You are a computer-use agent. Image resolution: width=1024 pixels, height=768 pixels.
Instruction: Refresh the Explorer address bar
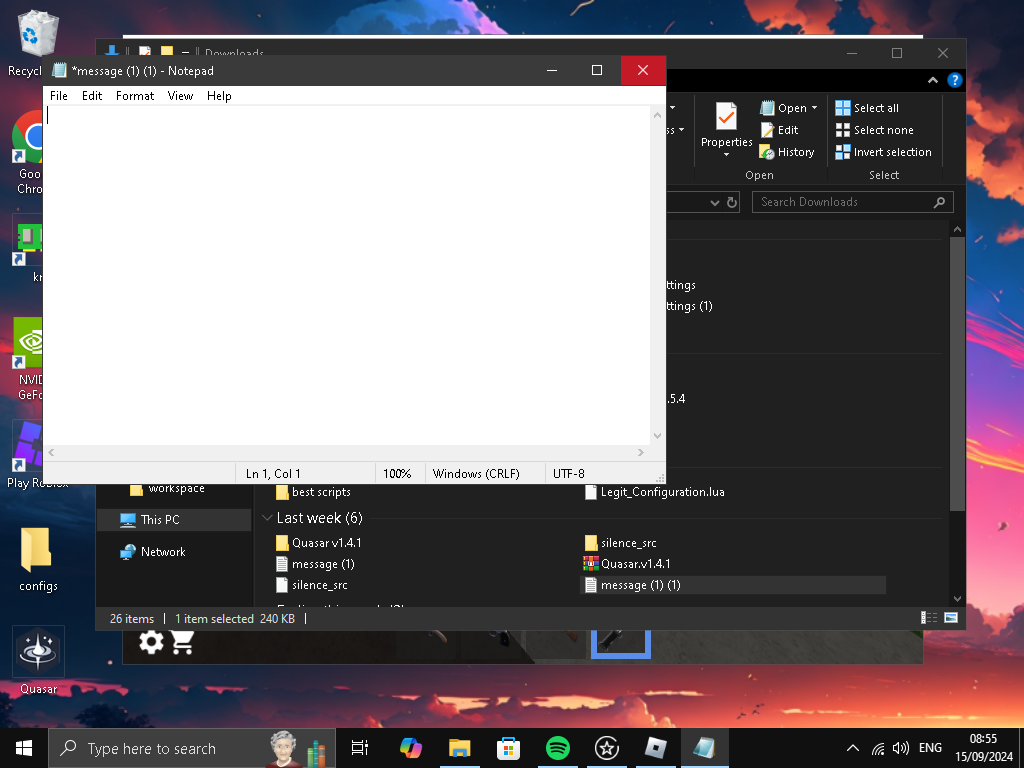[732, 202]
